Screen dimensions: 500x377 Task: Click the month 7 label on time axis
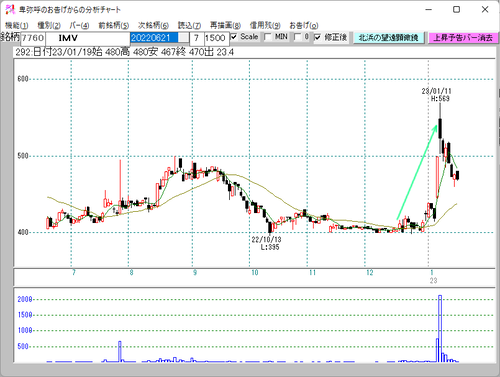coord(74,273)
